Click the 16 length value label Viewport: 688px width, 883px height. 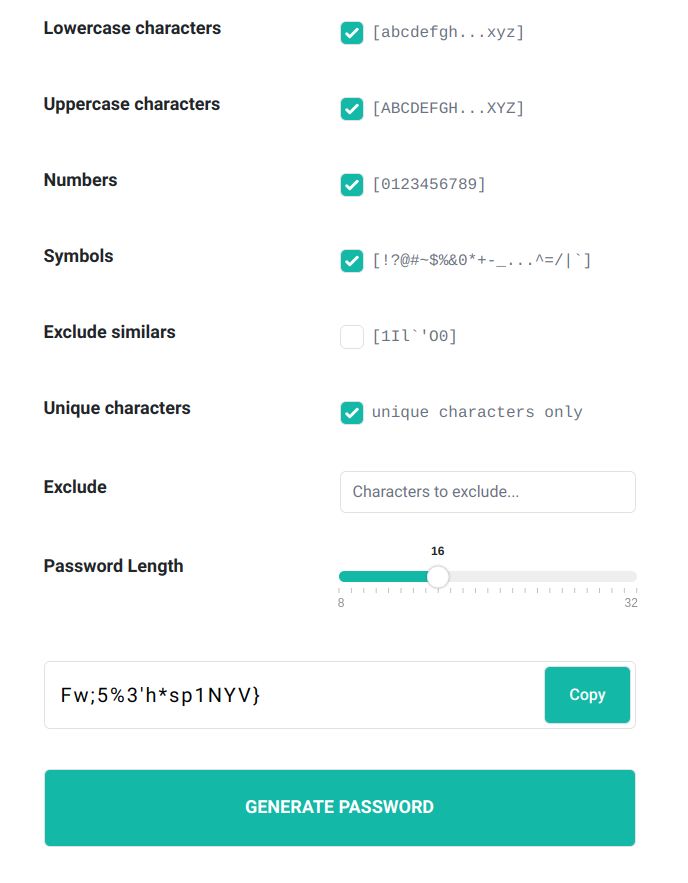(x=437, y=551)
